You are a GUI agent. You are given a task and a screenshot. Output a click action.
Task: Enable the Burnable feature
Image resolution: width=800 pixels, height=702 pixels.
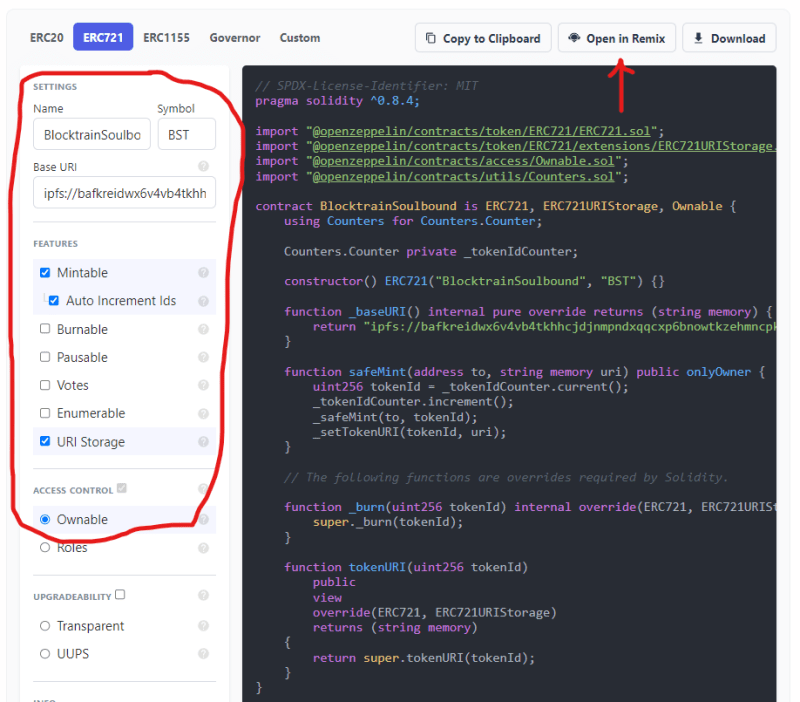pyautogui.click(x=45, y=329)
